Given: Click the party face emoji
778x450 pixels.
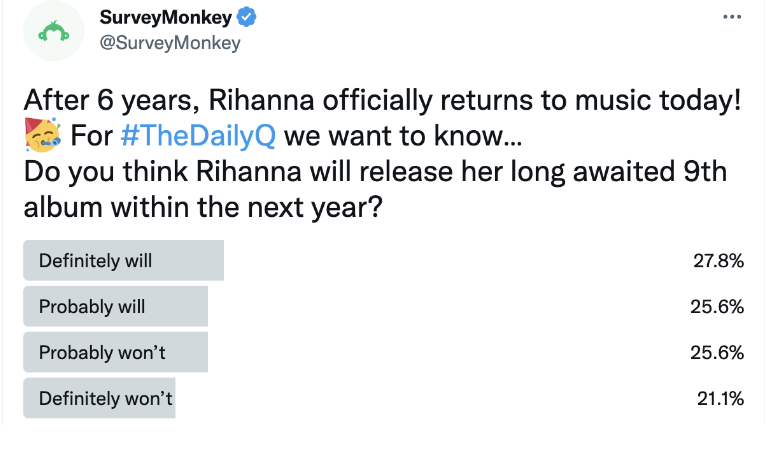Looking at the screenshot, I should click(43, 135).
